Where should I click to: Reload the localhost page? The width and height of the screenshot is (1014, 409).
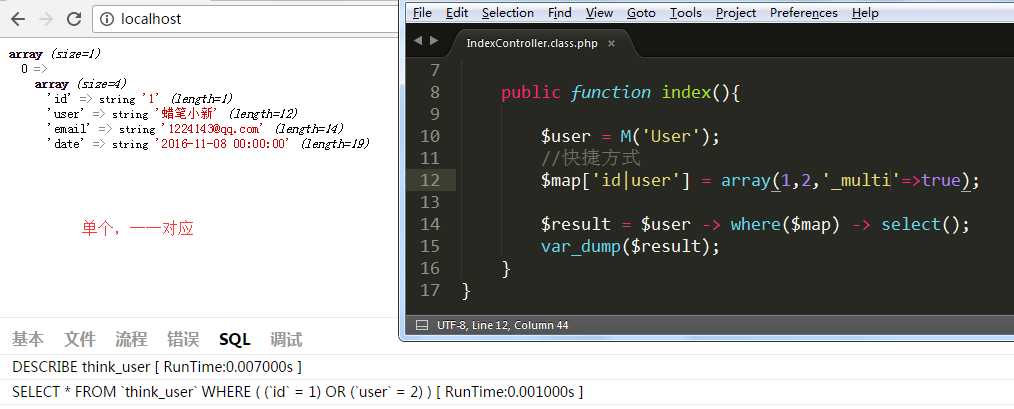coord(74,19)
